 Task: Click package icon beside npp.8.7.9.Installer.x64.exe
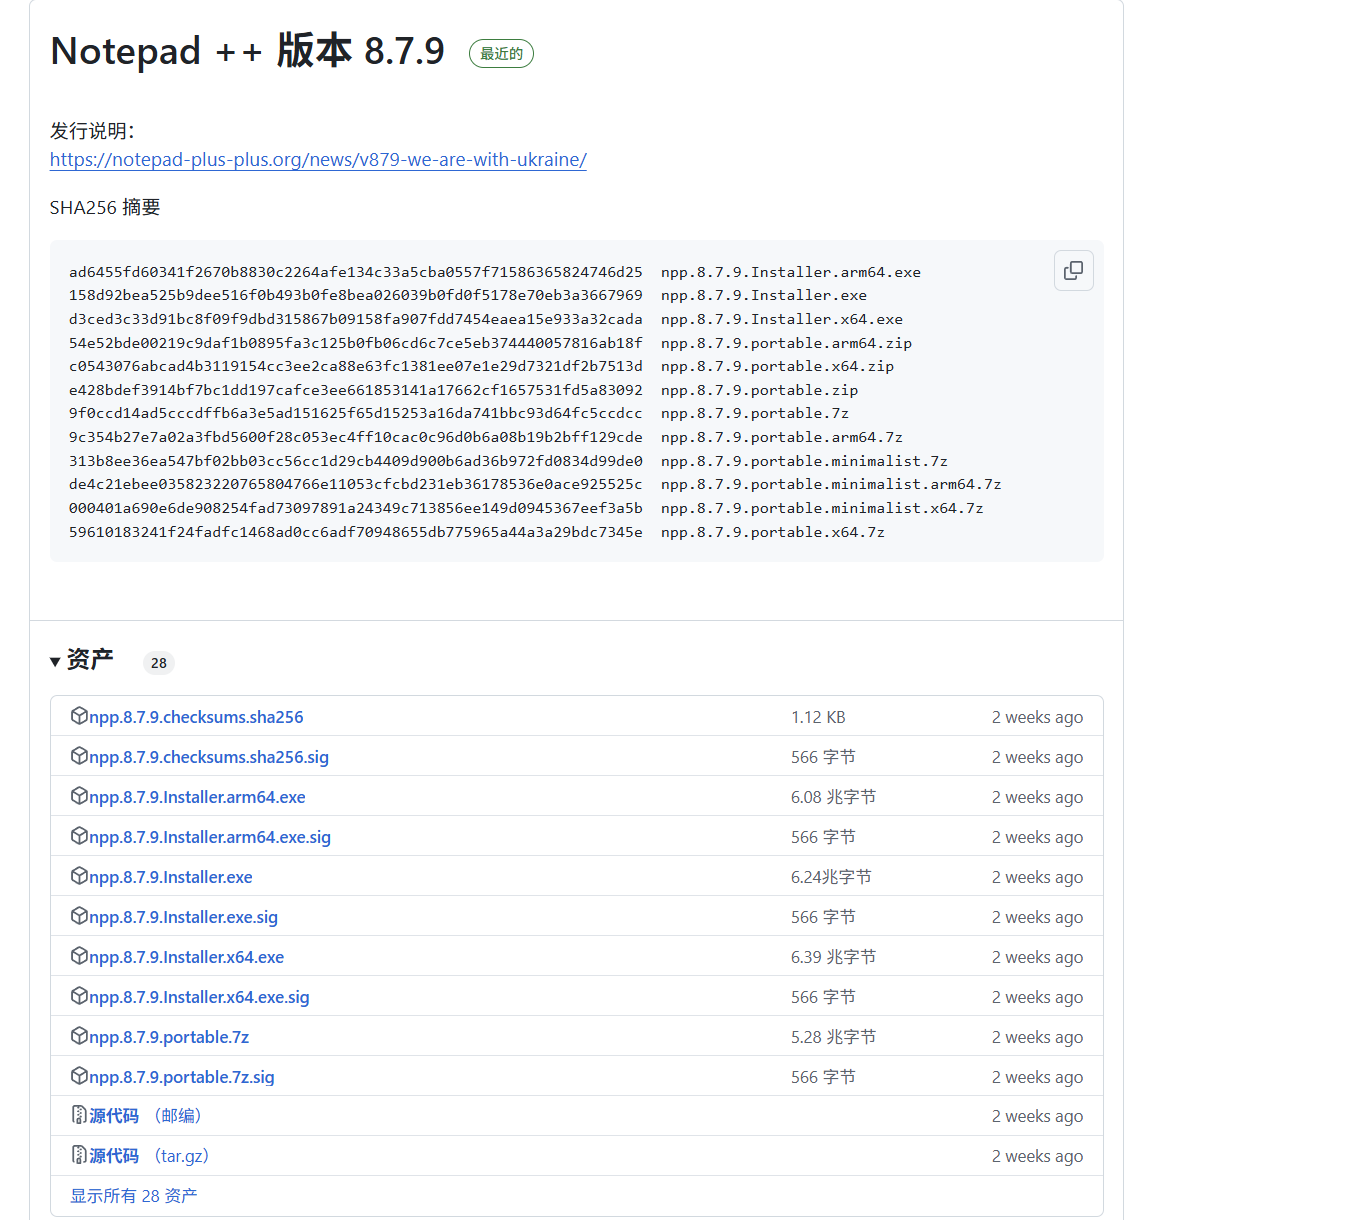coord(79,956)
